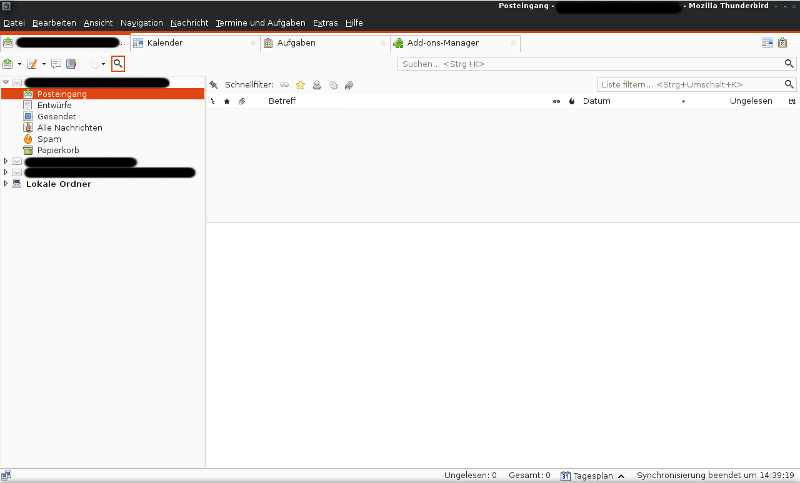Click the Ungelesen: 0 status text
This screenshot has width=800, height=483.
point(470,475)
